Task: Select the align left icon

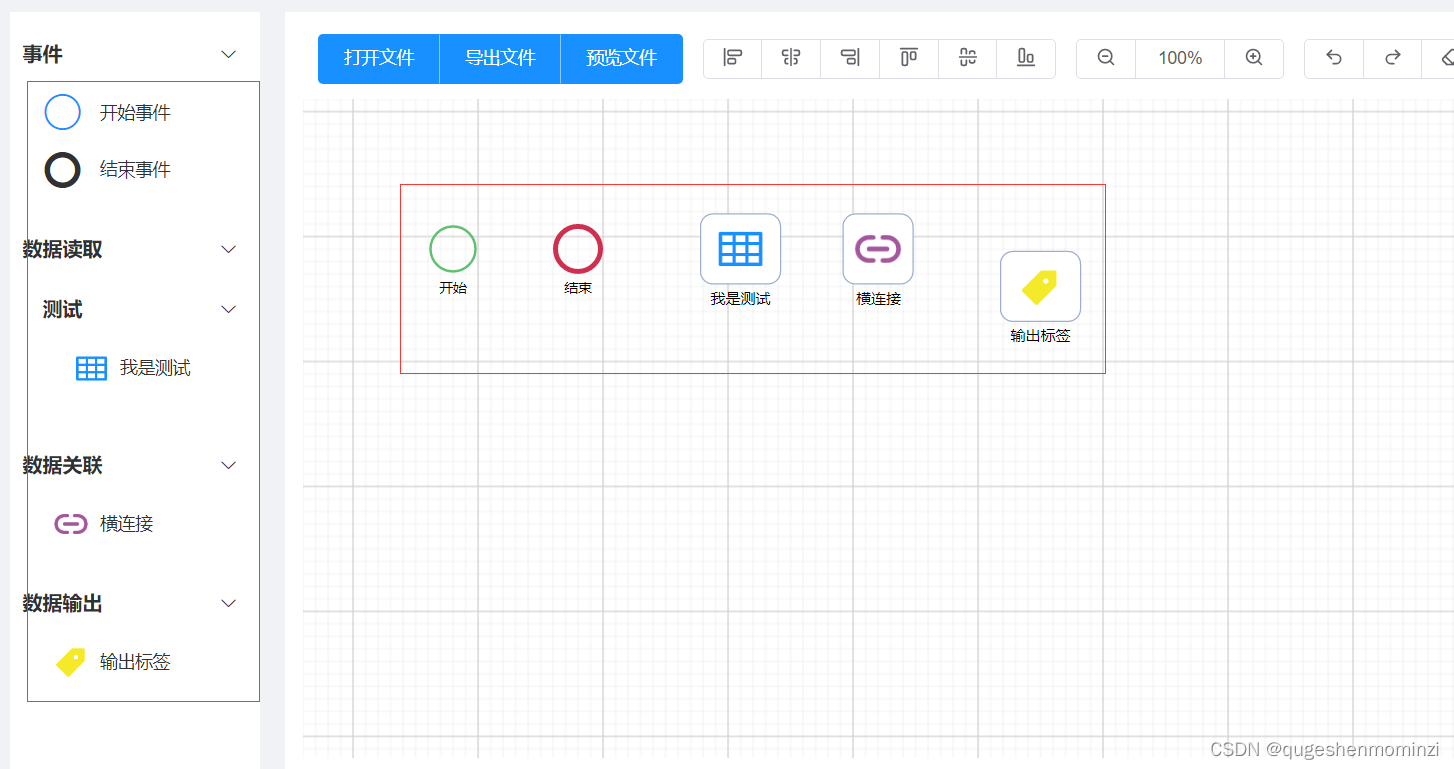Action: click(x=732, y=58)
